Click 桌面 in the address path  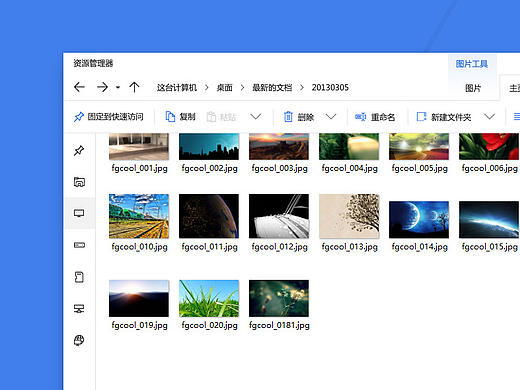pyautogui.click(x=224, y=88)
